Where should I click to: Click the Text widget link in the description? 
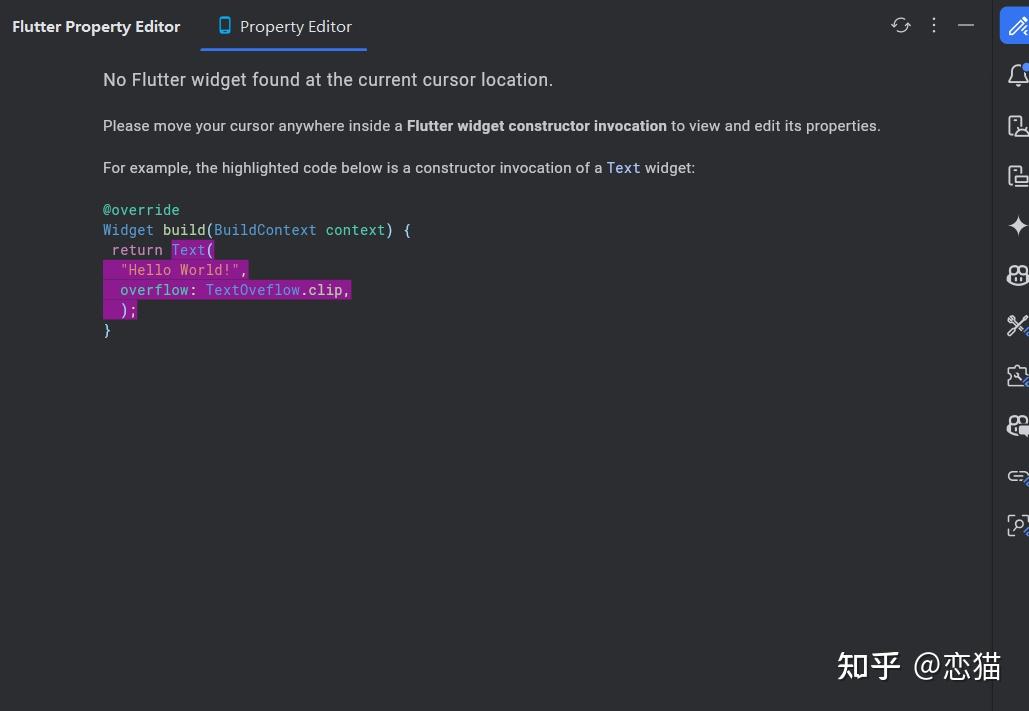click(623, 168)
